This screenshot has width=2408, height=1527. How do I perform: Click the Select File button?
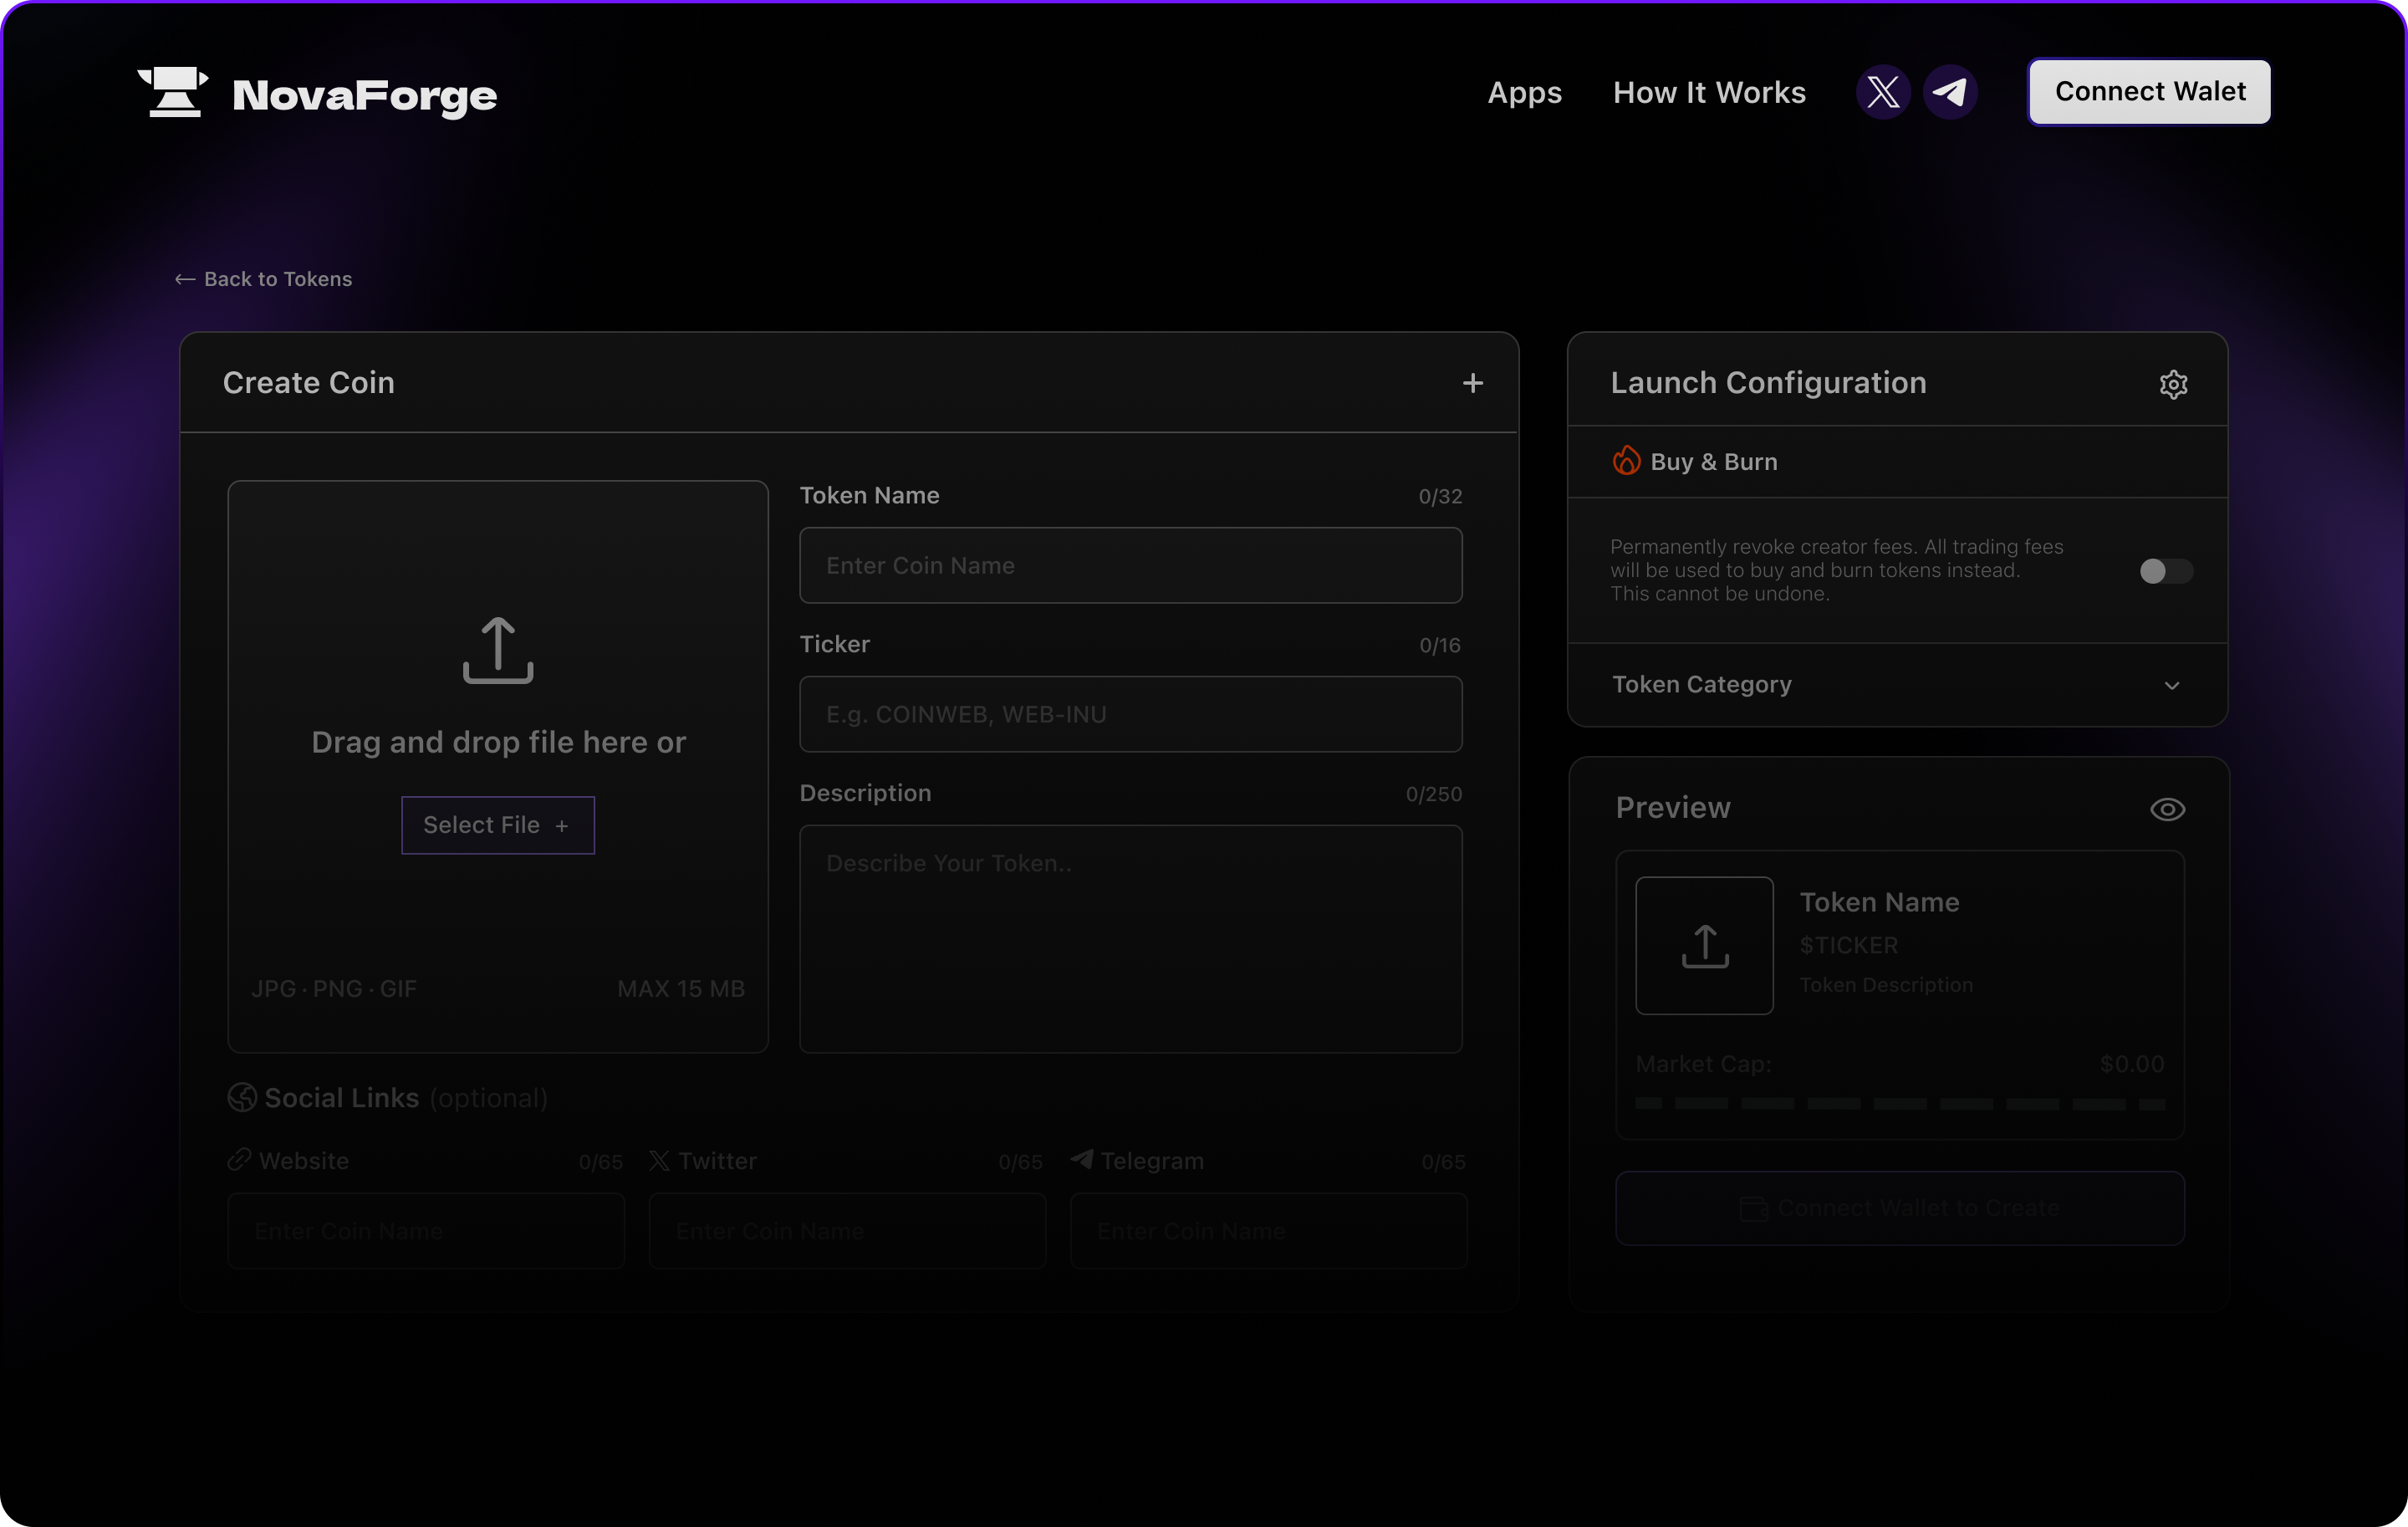tap(498, 825)
